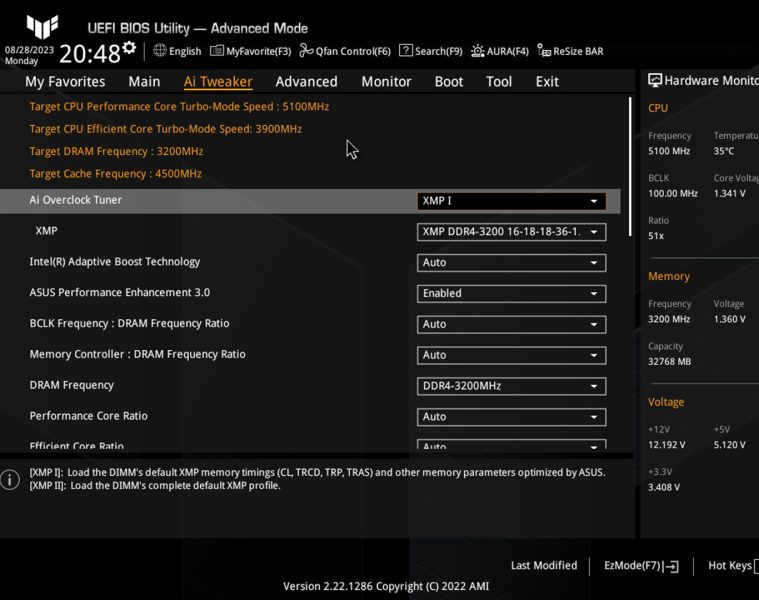Click the TUF logo icon

42,26
